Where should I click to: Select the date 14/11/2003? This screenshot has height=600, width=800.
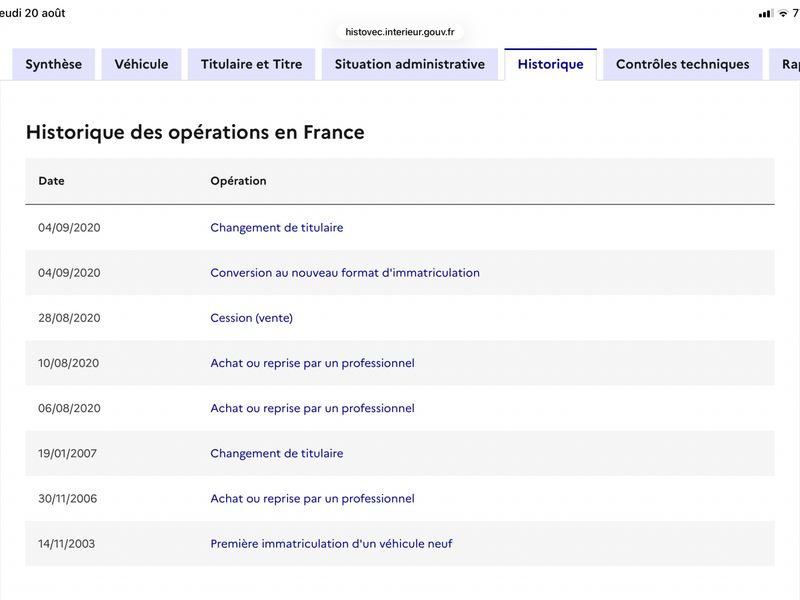point(66,544)
